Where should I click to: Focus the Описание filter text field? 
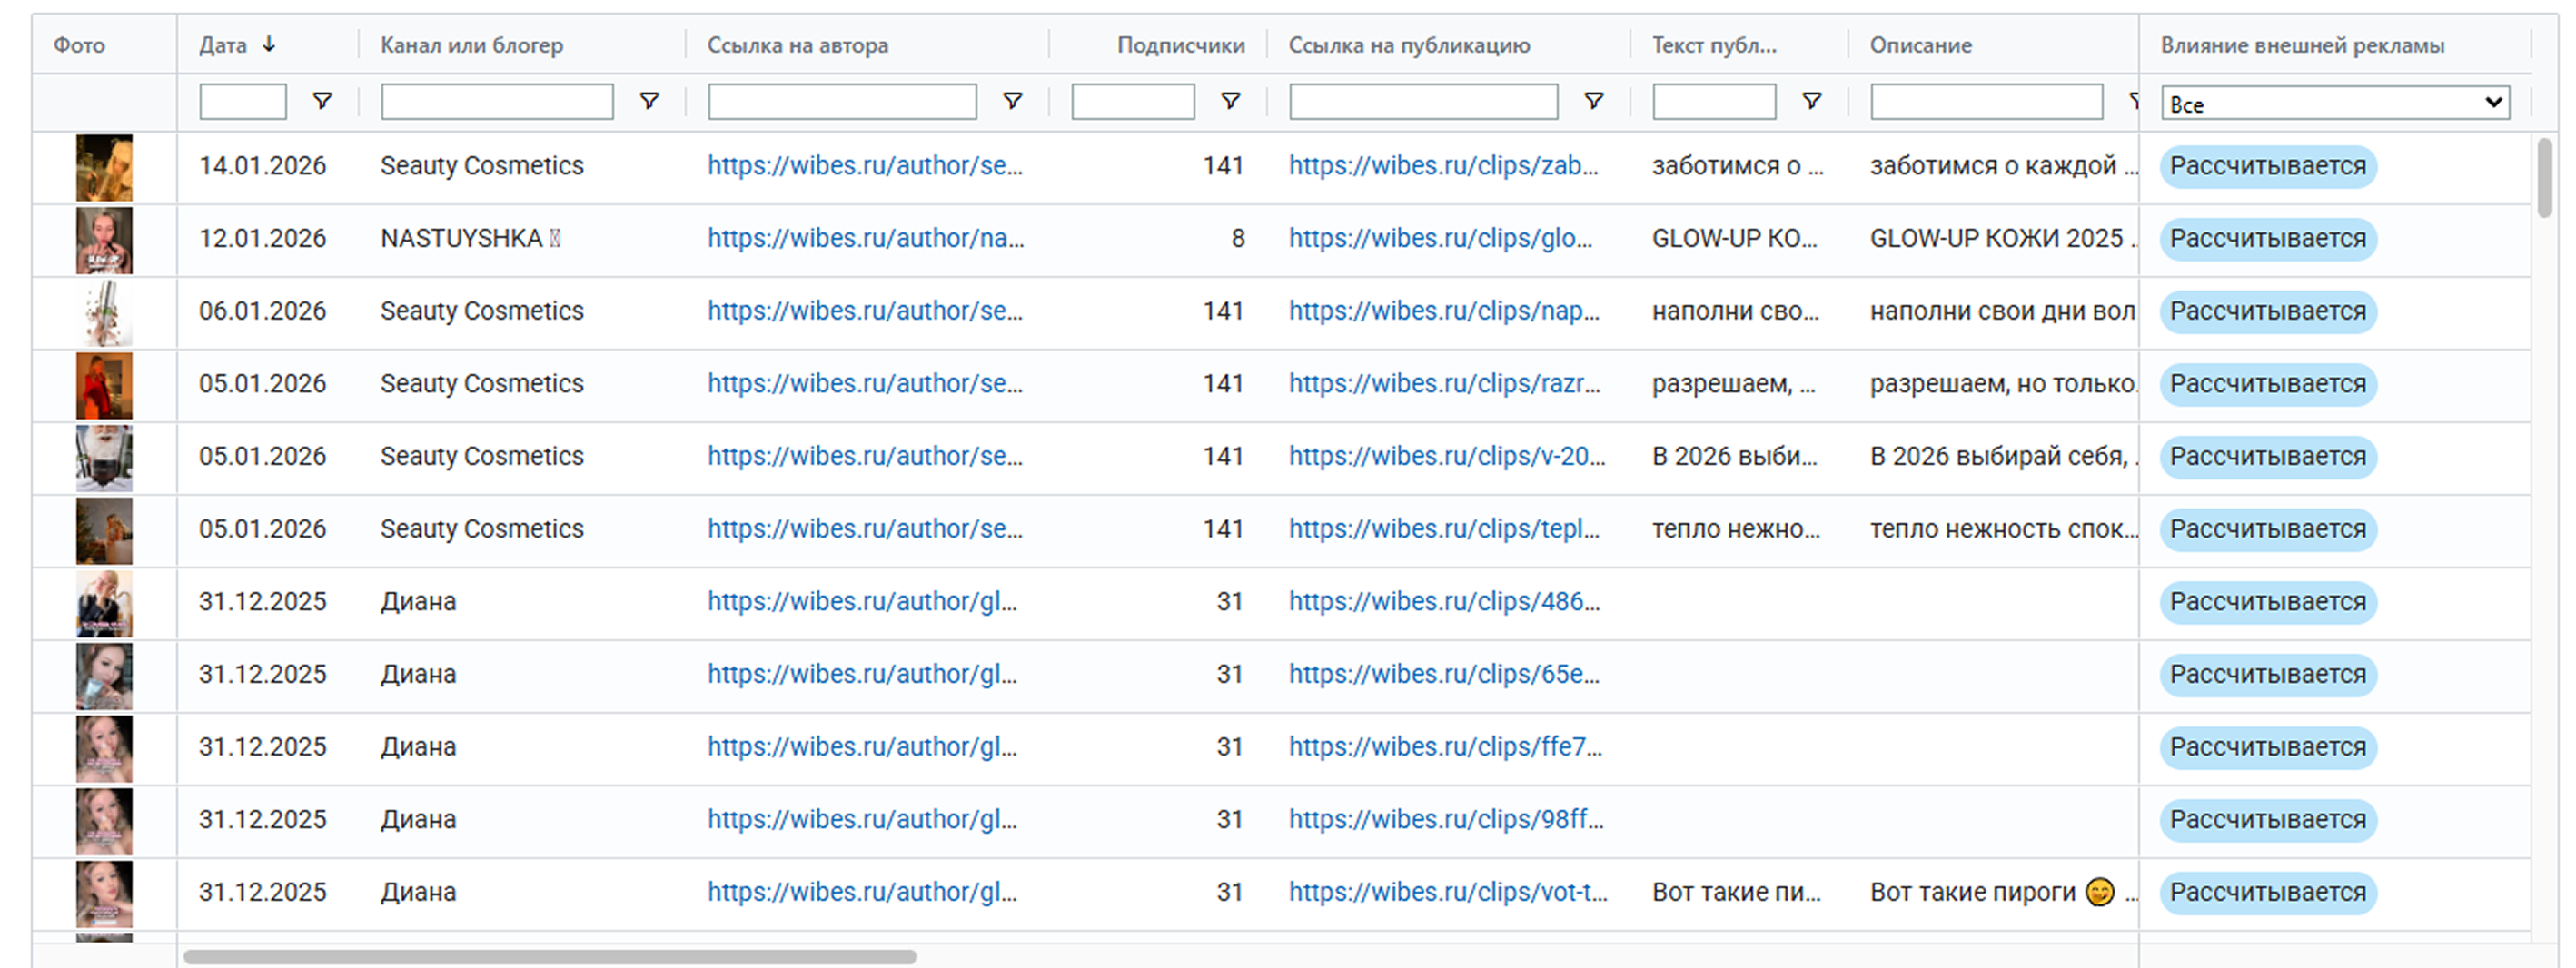(x=1986, y=101)
